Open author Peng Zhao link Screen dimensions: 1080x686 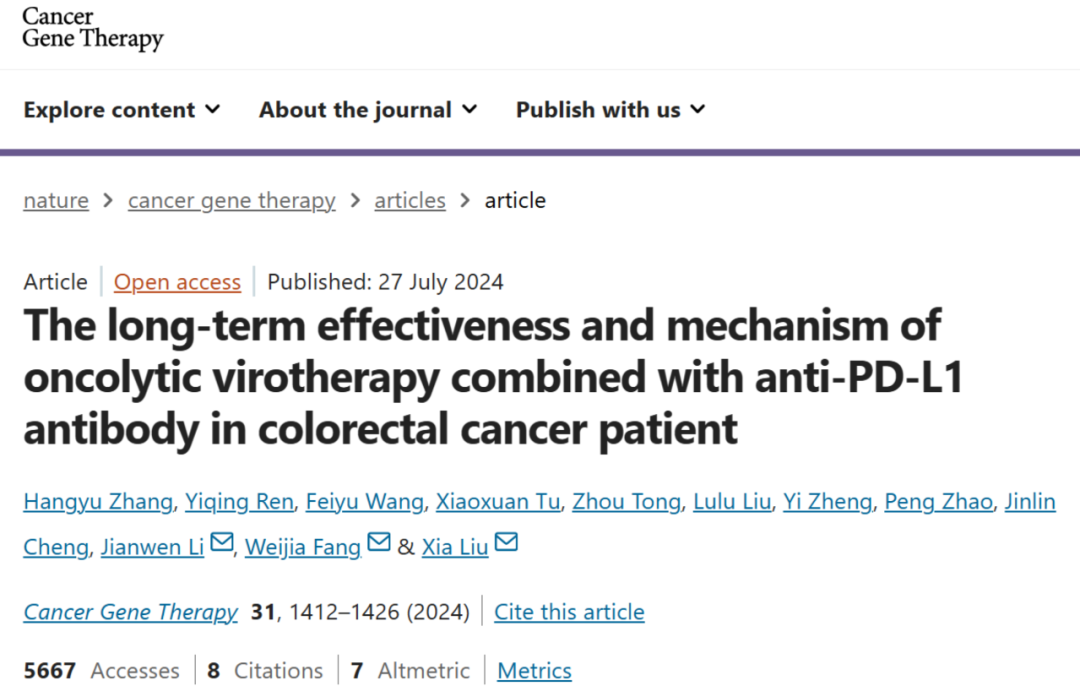click(x=938, y=501)
